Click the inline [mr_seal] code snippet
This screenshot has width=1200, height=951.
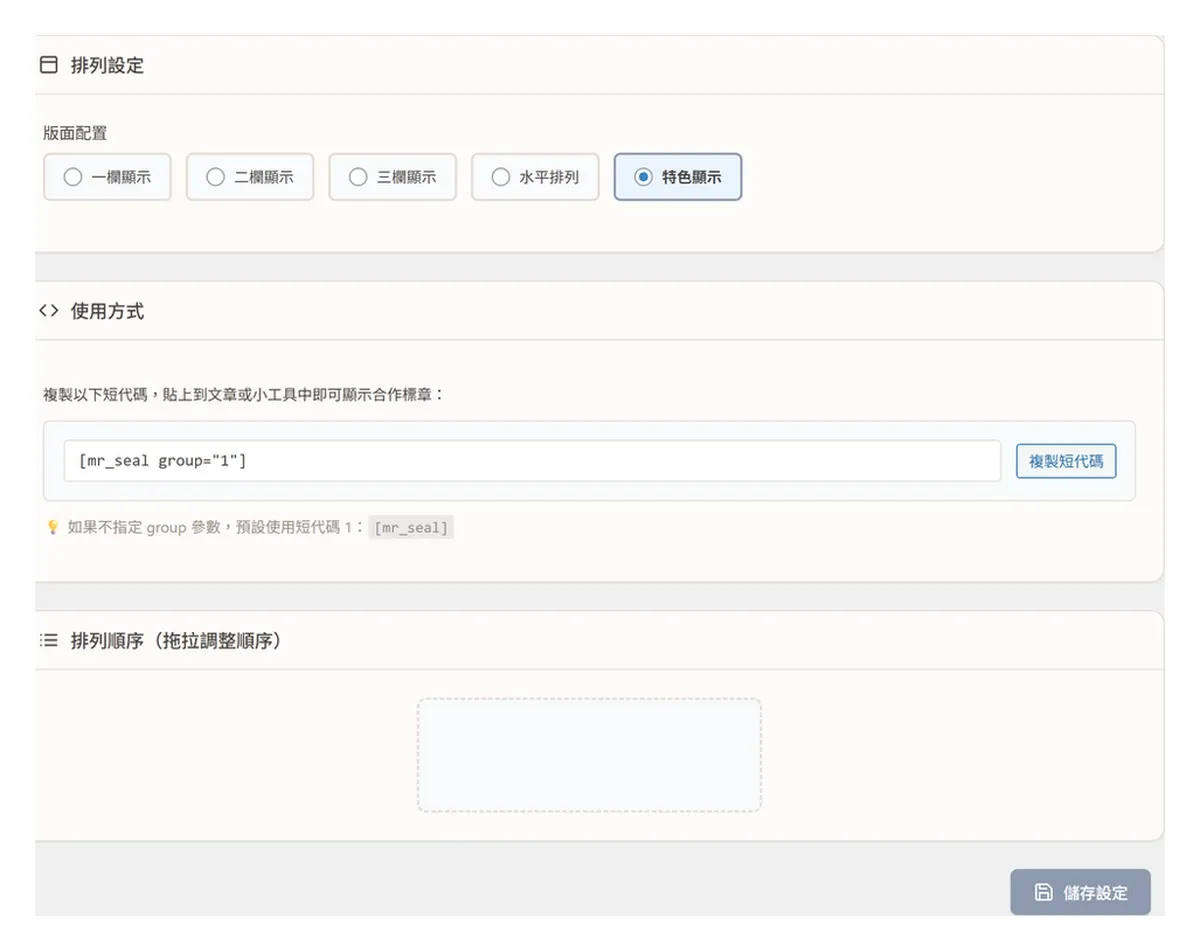coord(411,528)
